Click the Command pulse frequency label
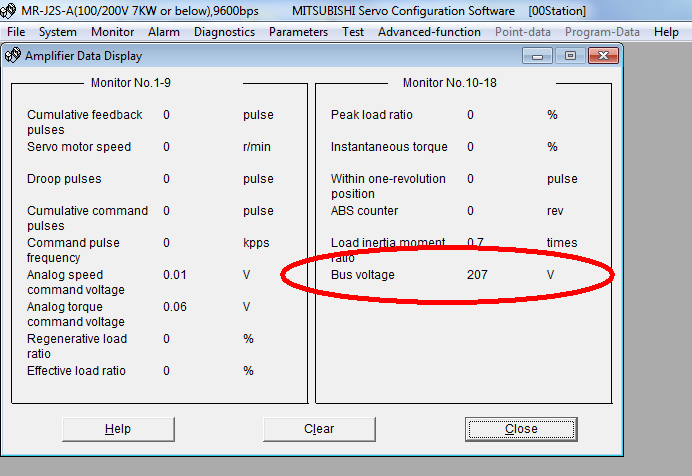Viewport: 692px width, 476px height. click(x=73, y=250)
